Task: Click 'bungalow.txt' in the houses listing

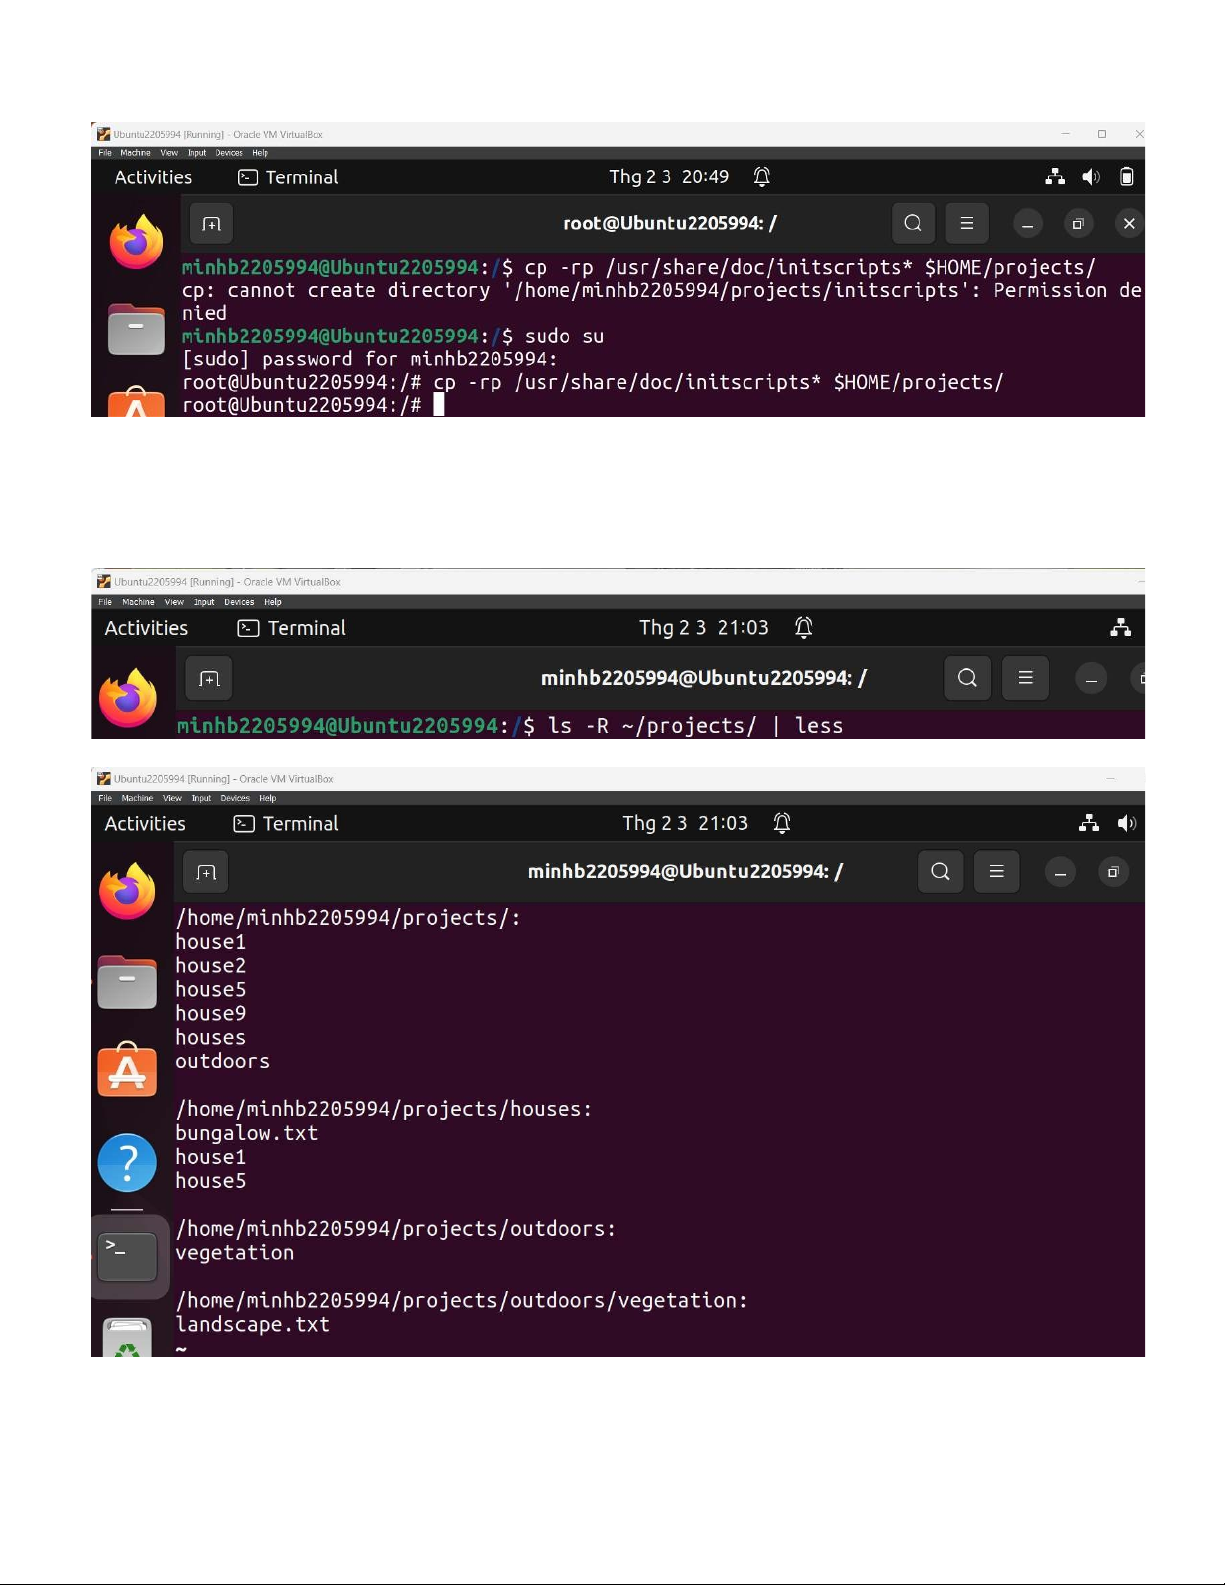Action: (247, 1133)
